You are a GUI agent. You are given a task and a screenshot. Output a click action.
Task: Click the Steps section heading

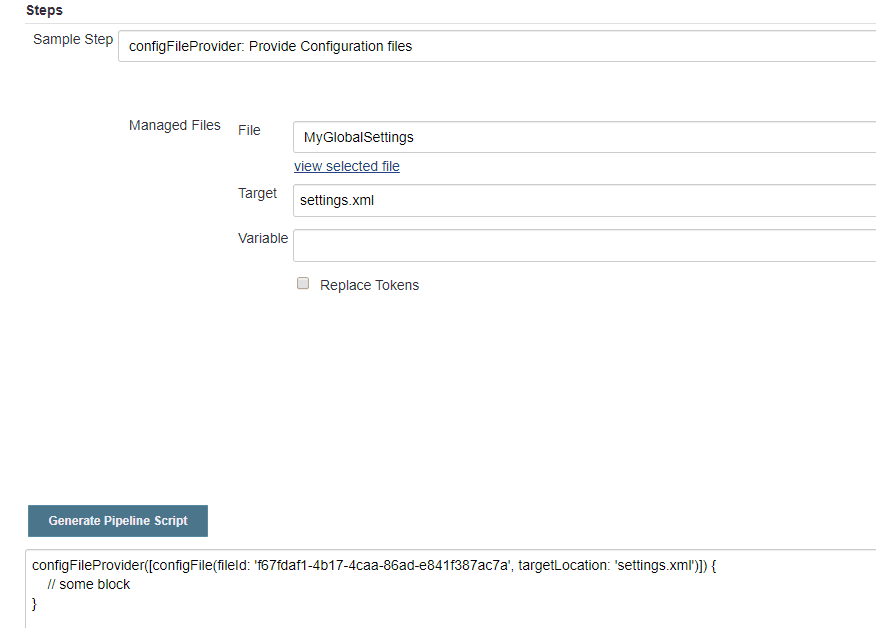pos(44,10)
